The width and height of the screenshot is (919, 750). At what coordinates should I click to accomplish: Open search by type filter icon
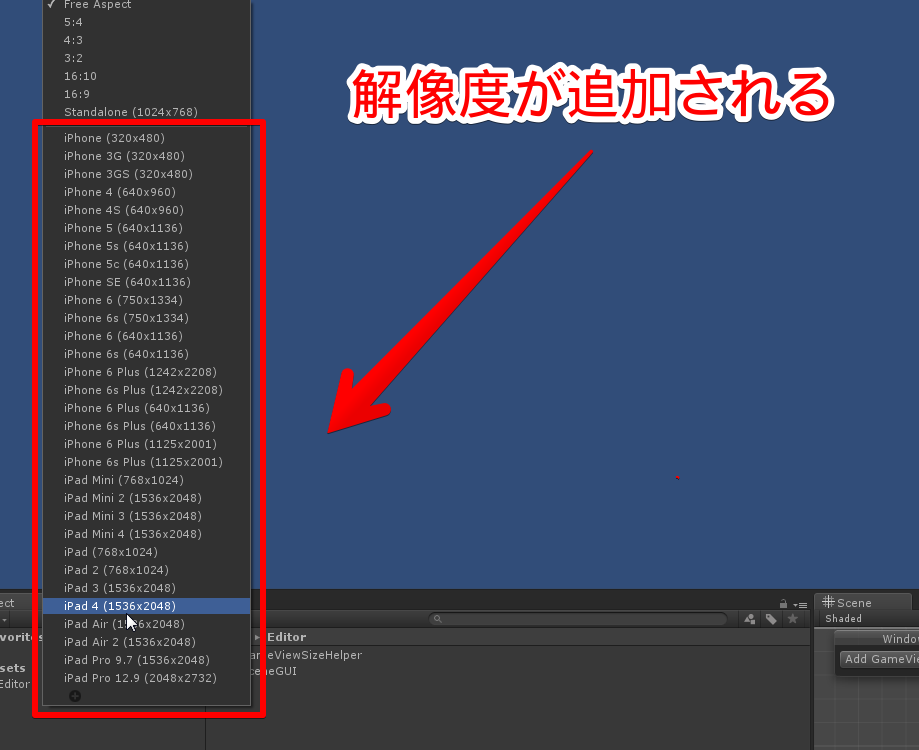pos(750,619)
